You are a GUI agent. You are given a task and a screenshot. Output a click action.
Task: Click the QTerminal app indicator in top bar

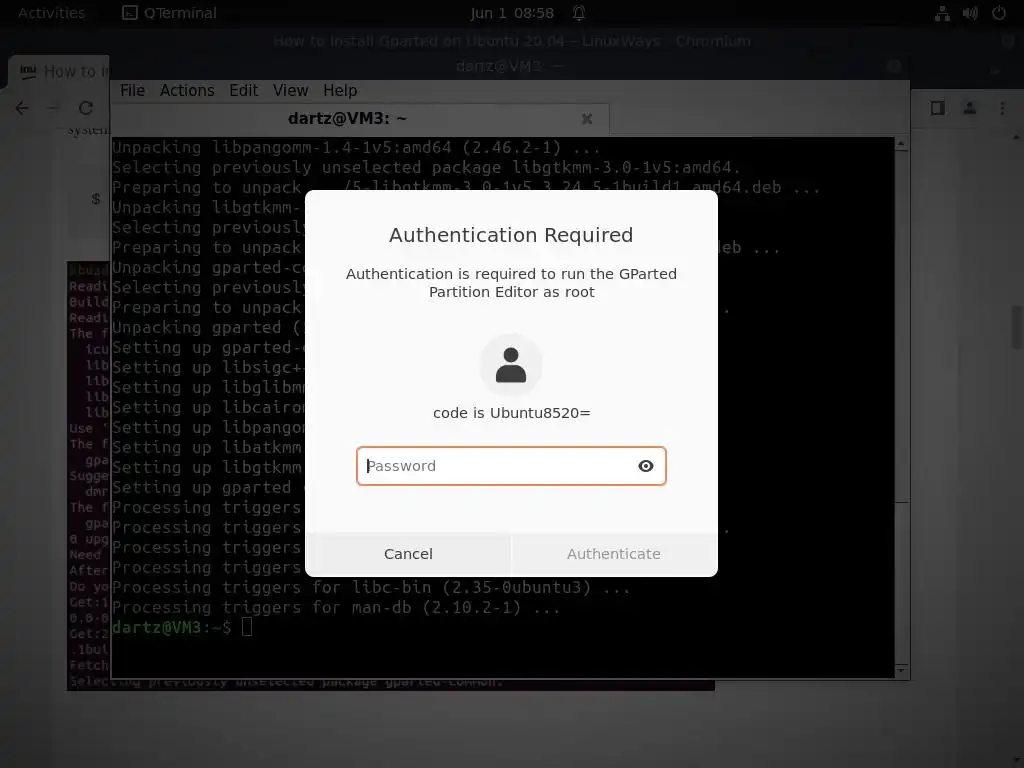(x=169, y=13)
